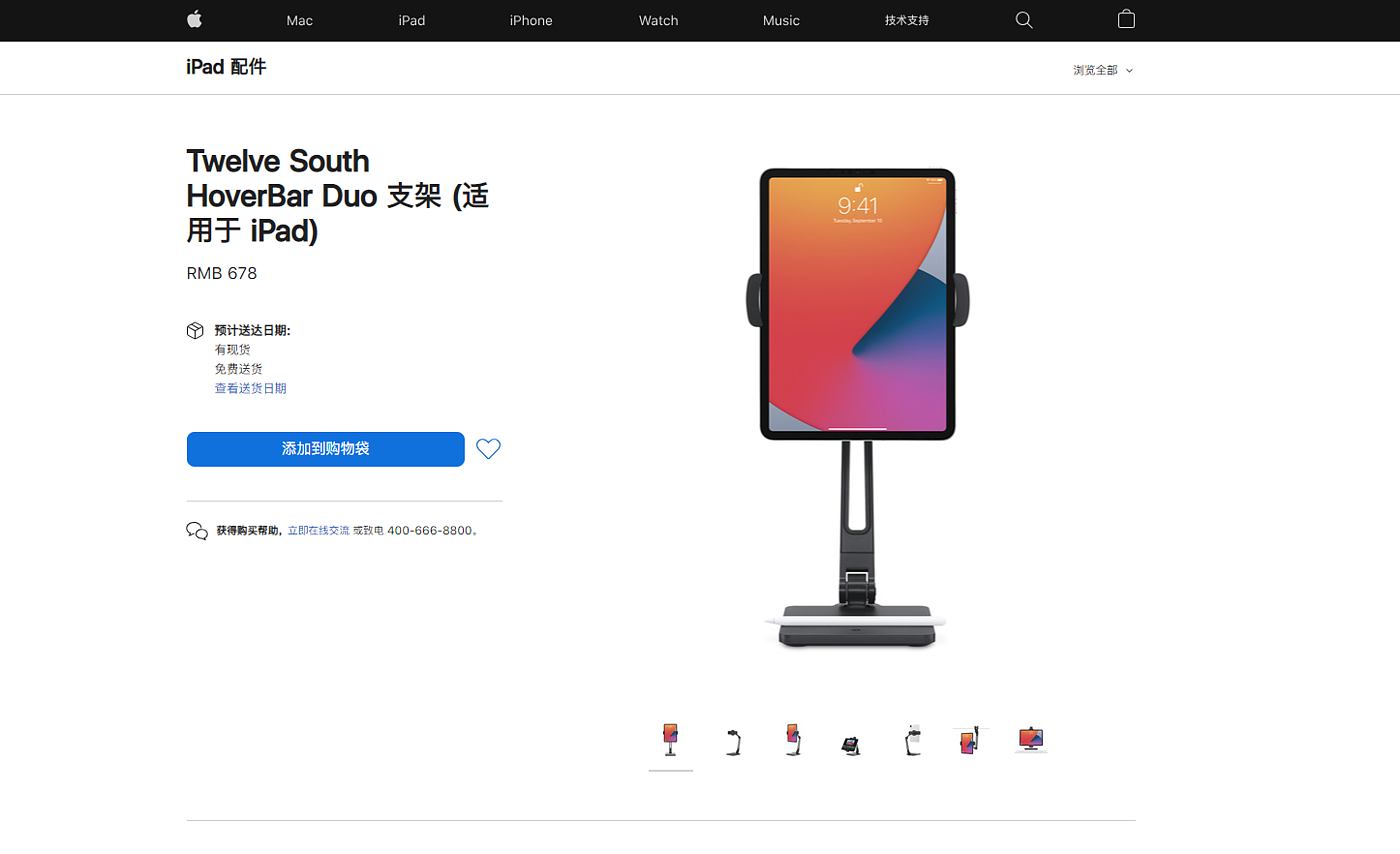Select the last product thumbnail with iMac

(x=1030, y=739)
